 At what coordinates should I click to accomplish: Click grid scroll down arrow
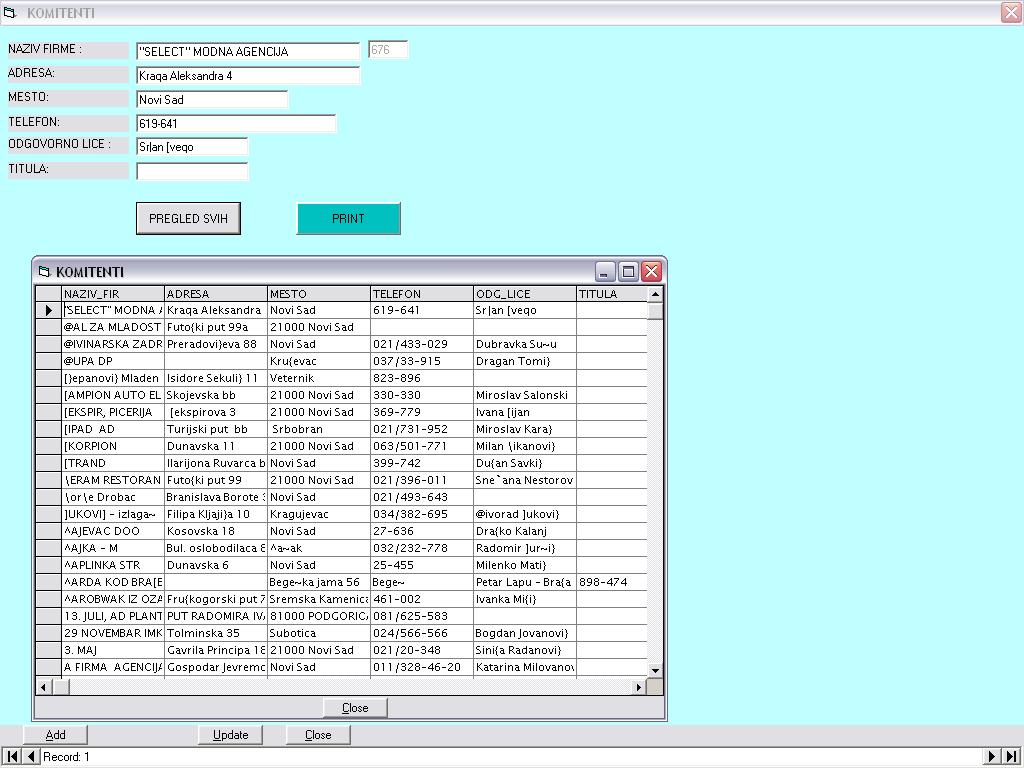pyautogui.click(x=655, y=670)
